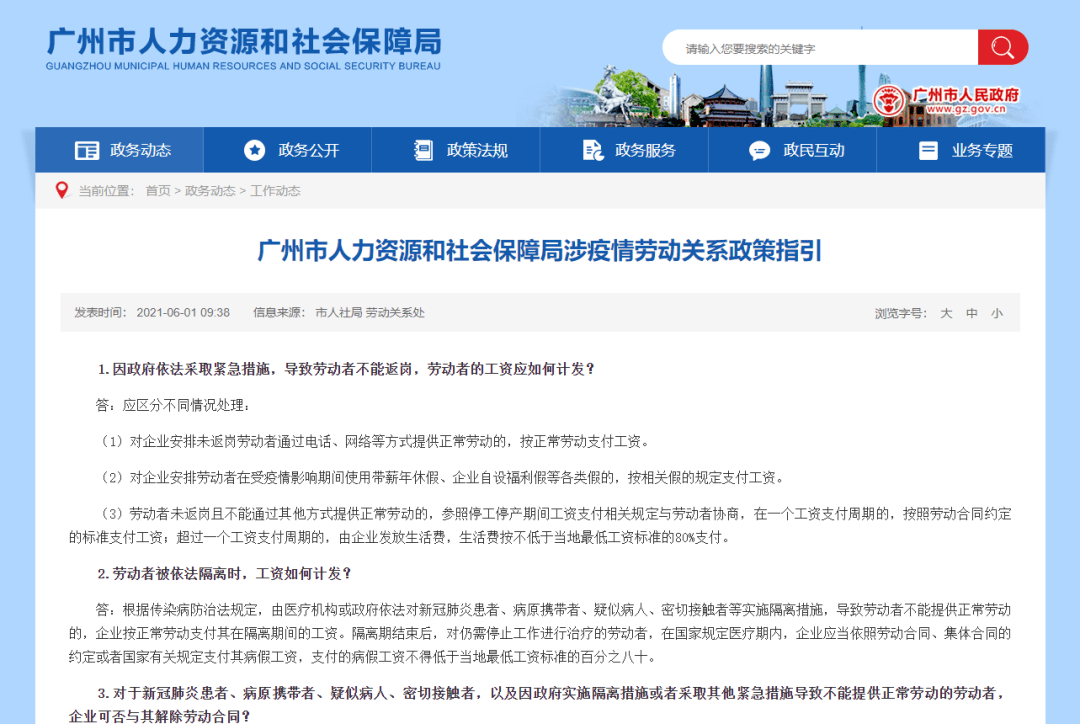Select 中 for medium font size
Viewport: 1080px width, 724px height.
971,312
